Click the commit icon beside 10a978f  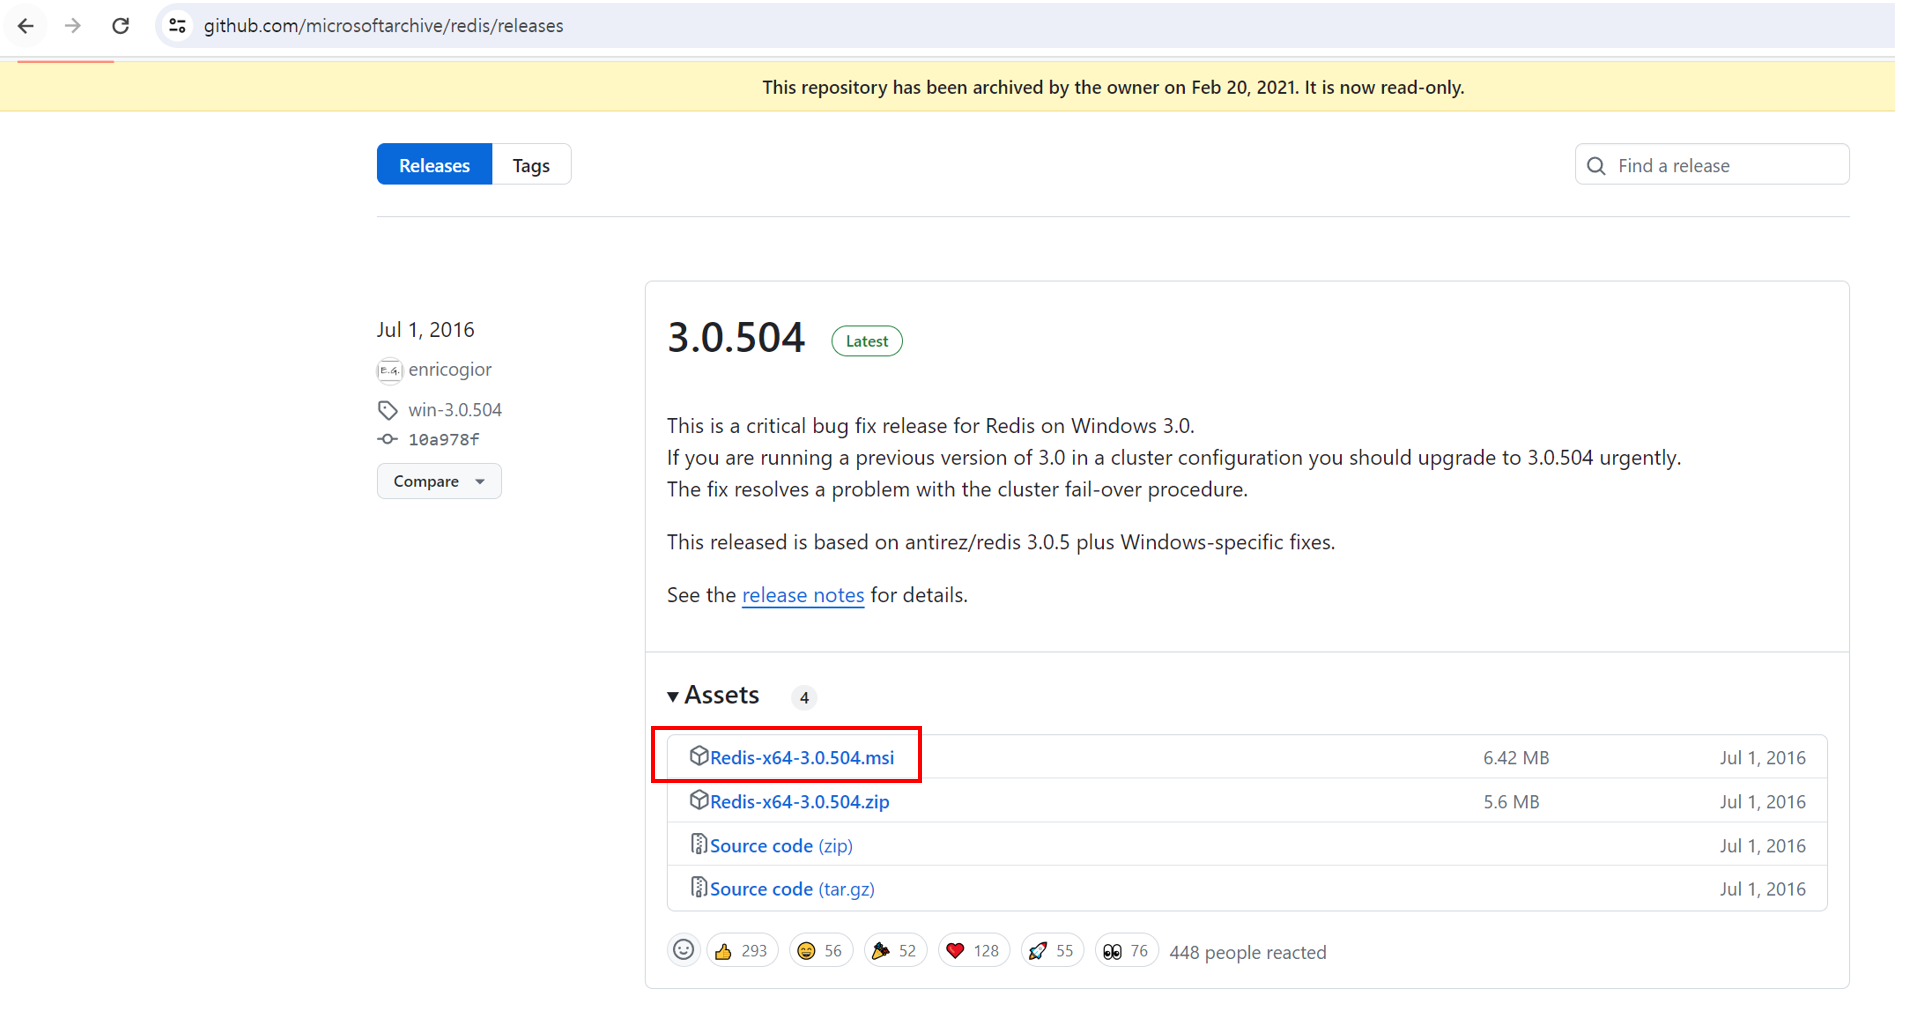(x=387, y=439)
